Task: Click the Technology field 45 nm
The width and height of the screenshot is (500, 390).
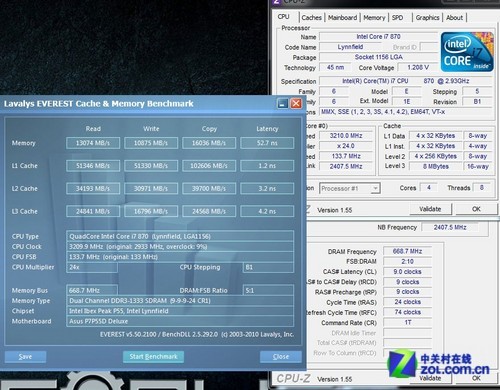Action: pos(335,68)
